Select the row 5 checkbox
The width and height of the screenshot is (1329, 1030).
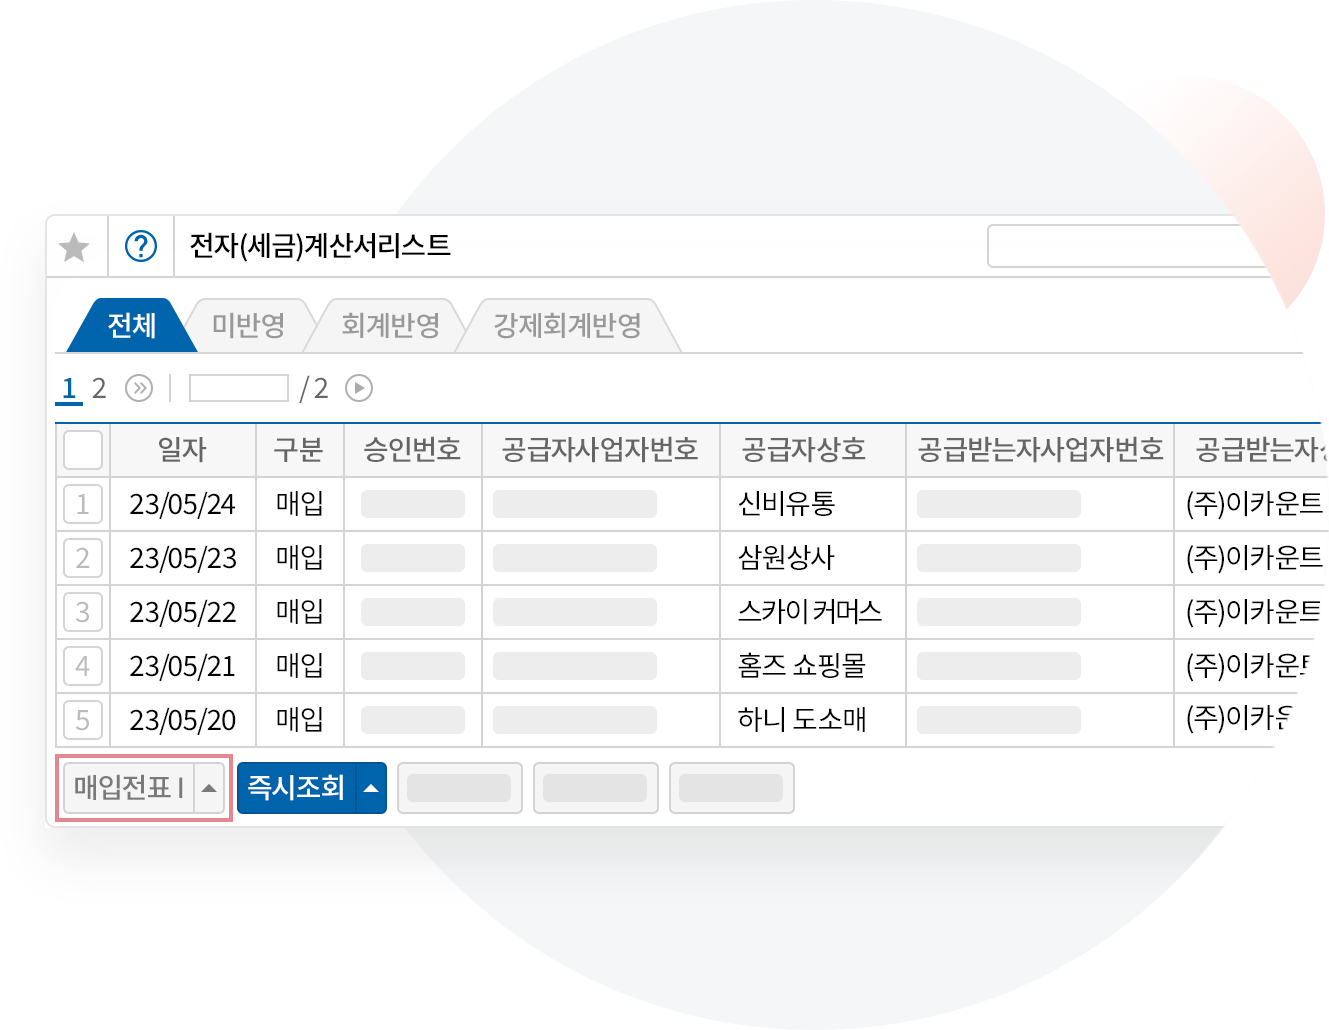click(83, 720)
